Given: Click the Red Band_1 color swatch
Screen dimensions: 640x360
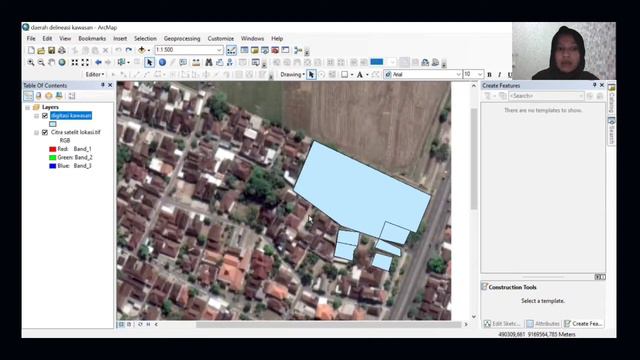Looking at the screenshot, I should (x=52, y=149).
